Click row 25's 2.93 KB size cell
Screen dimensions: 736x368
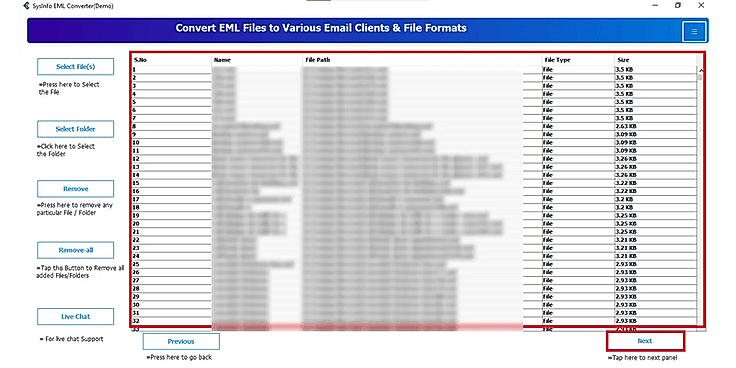click(x=655, y=264)
